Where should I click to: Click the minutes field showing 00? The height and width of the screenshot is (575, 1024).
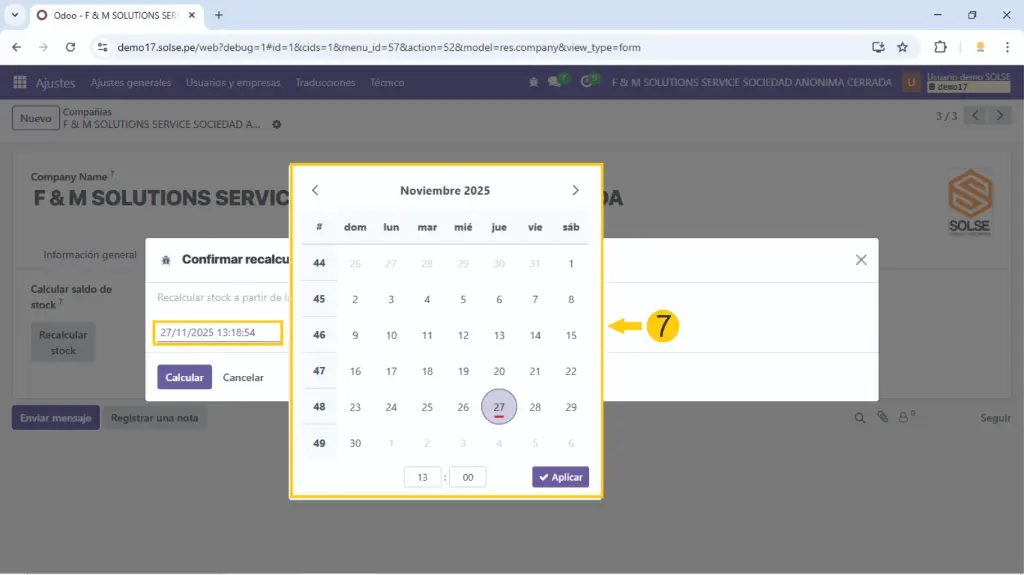[468, 477]
